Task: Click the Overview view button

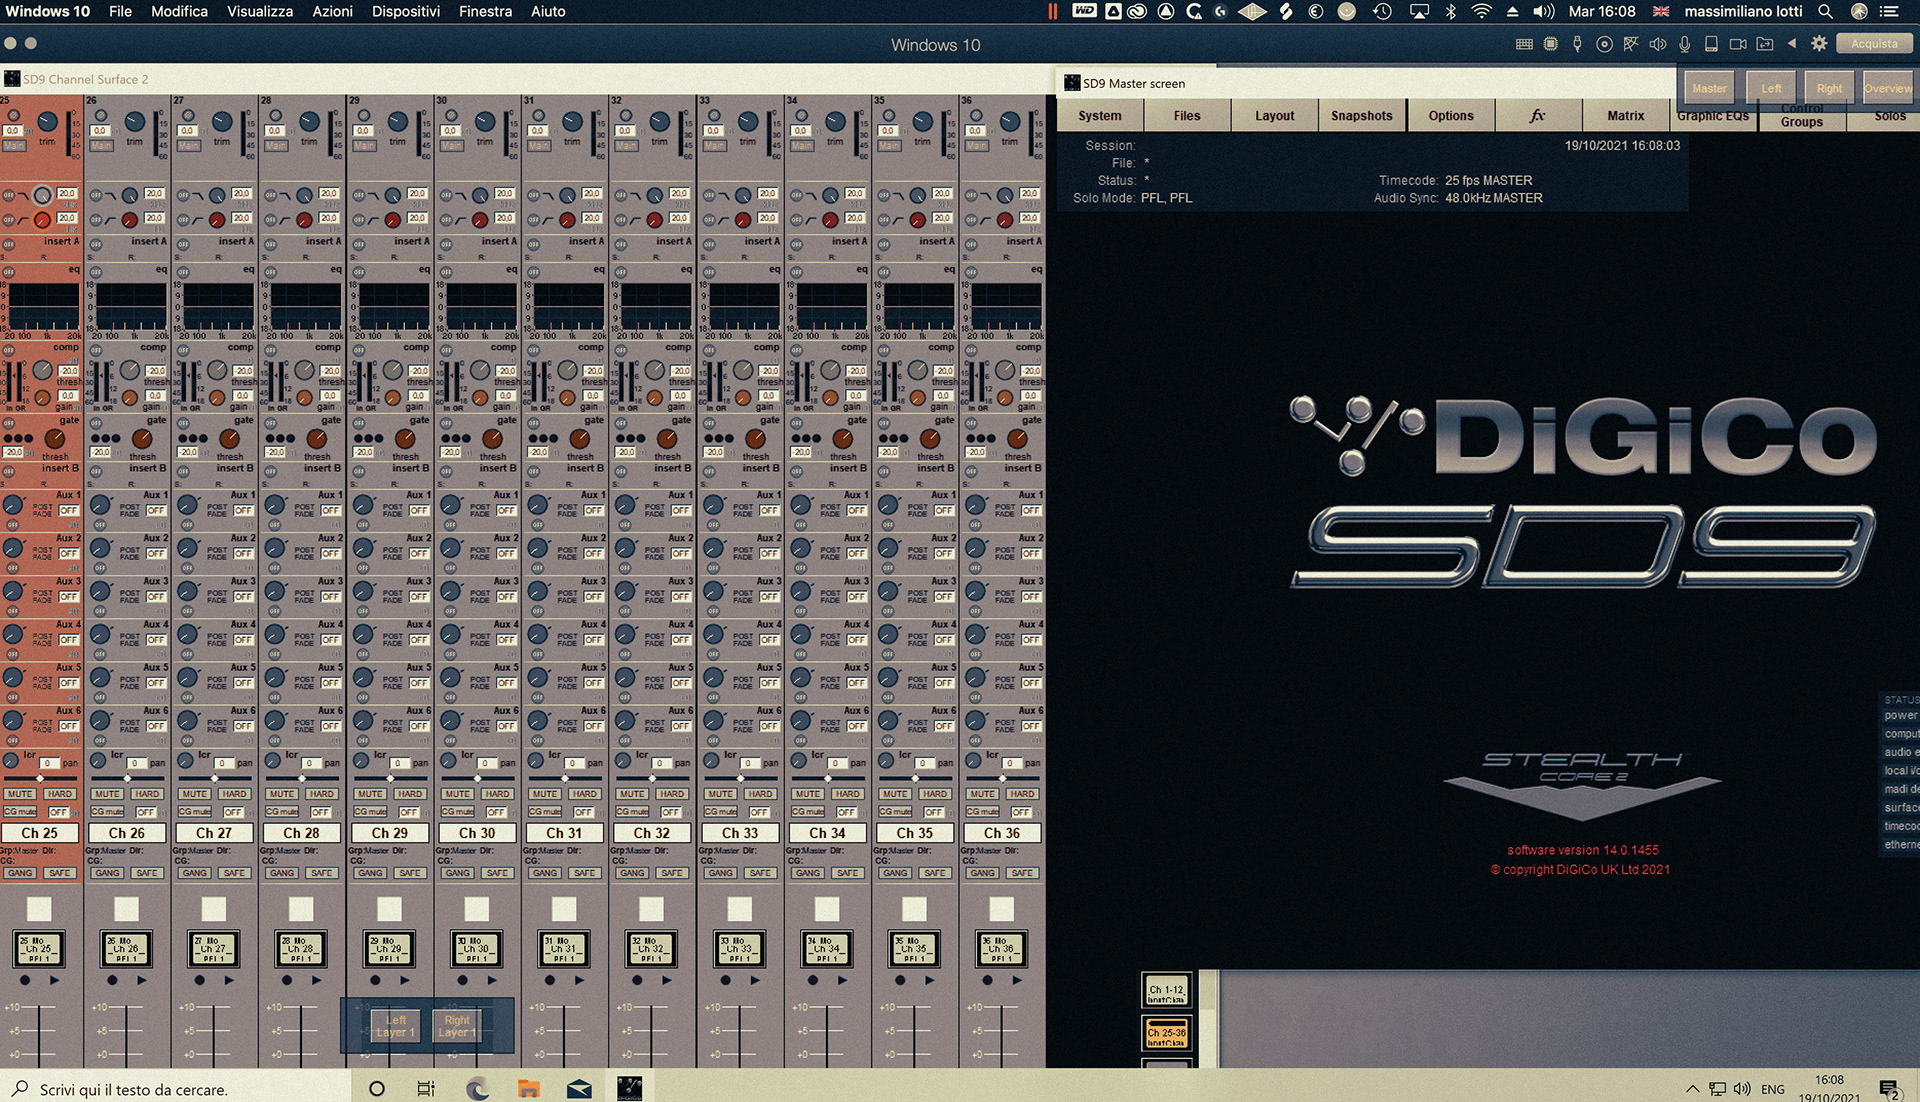Action: pos(1888,88)
